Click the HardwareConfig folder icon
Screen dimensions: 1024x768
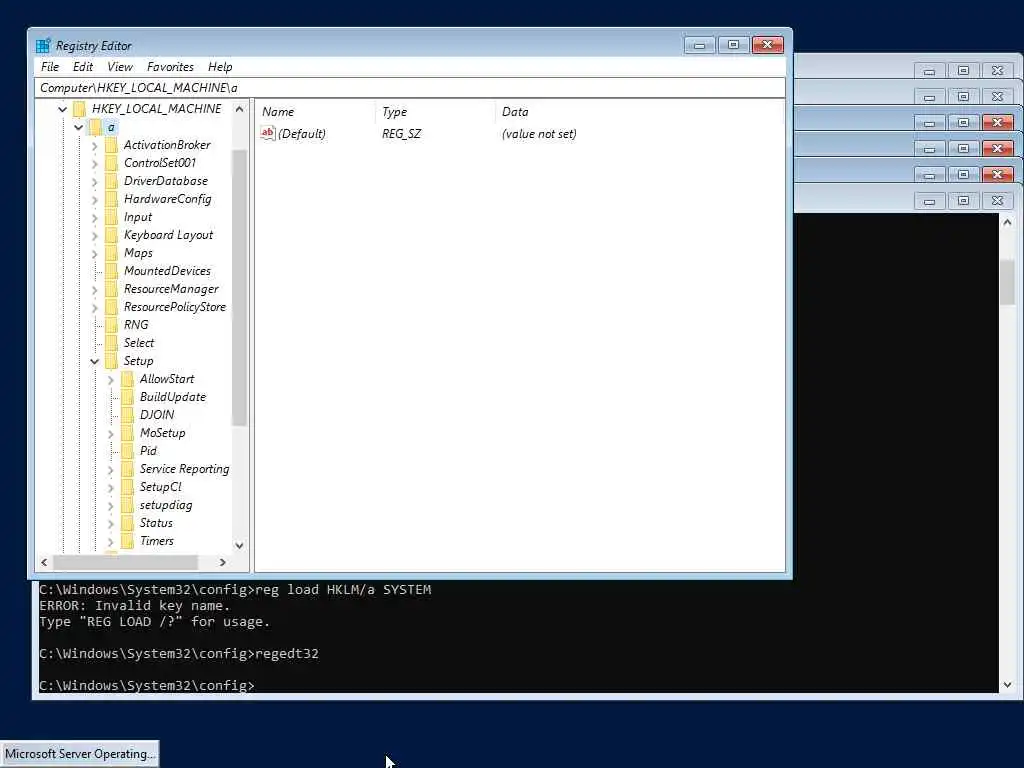point(112,199)
